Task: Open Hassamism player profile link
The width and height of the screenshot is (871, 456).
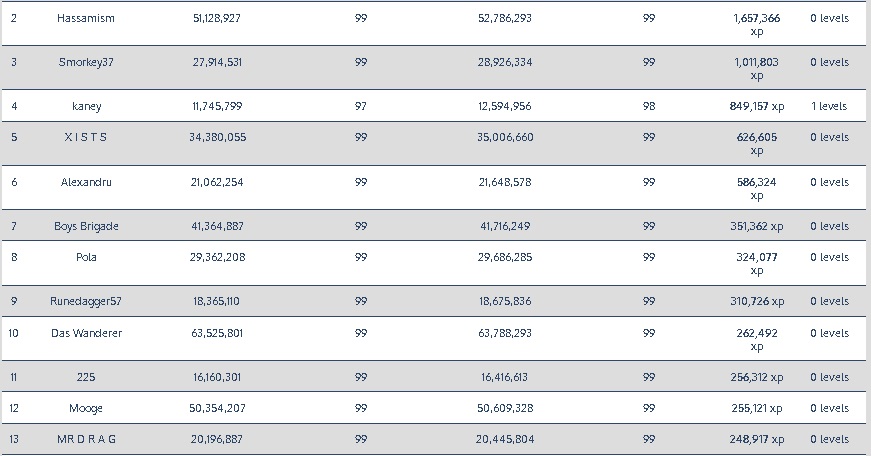Action: tap(86, 18)
